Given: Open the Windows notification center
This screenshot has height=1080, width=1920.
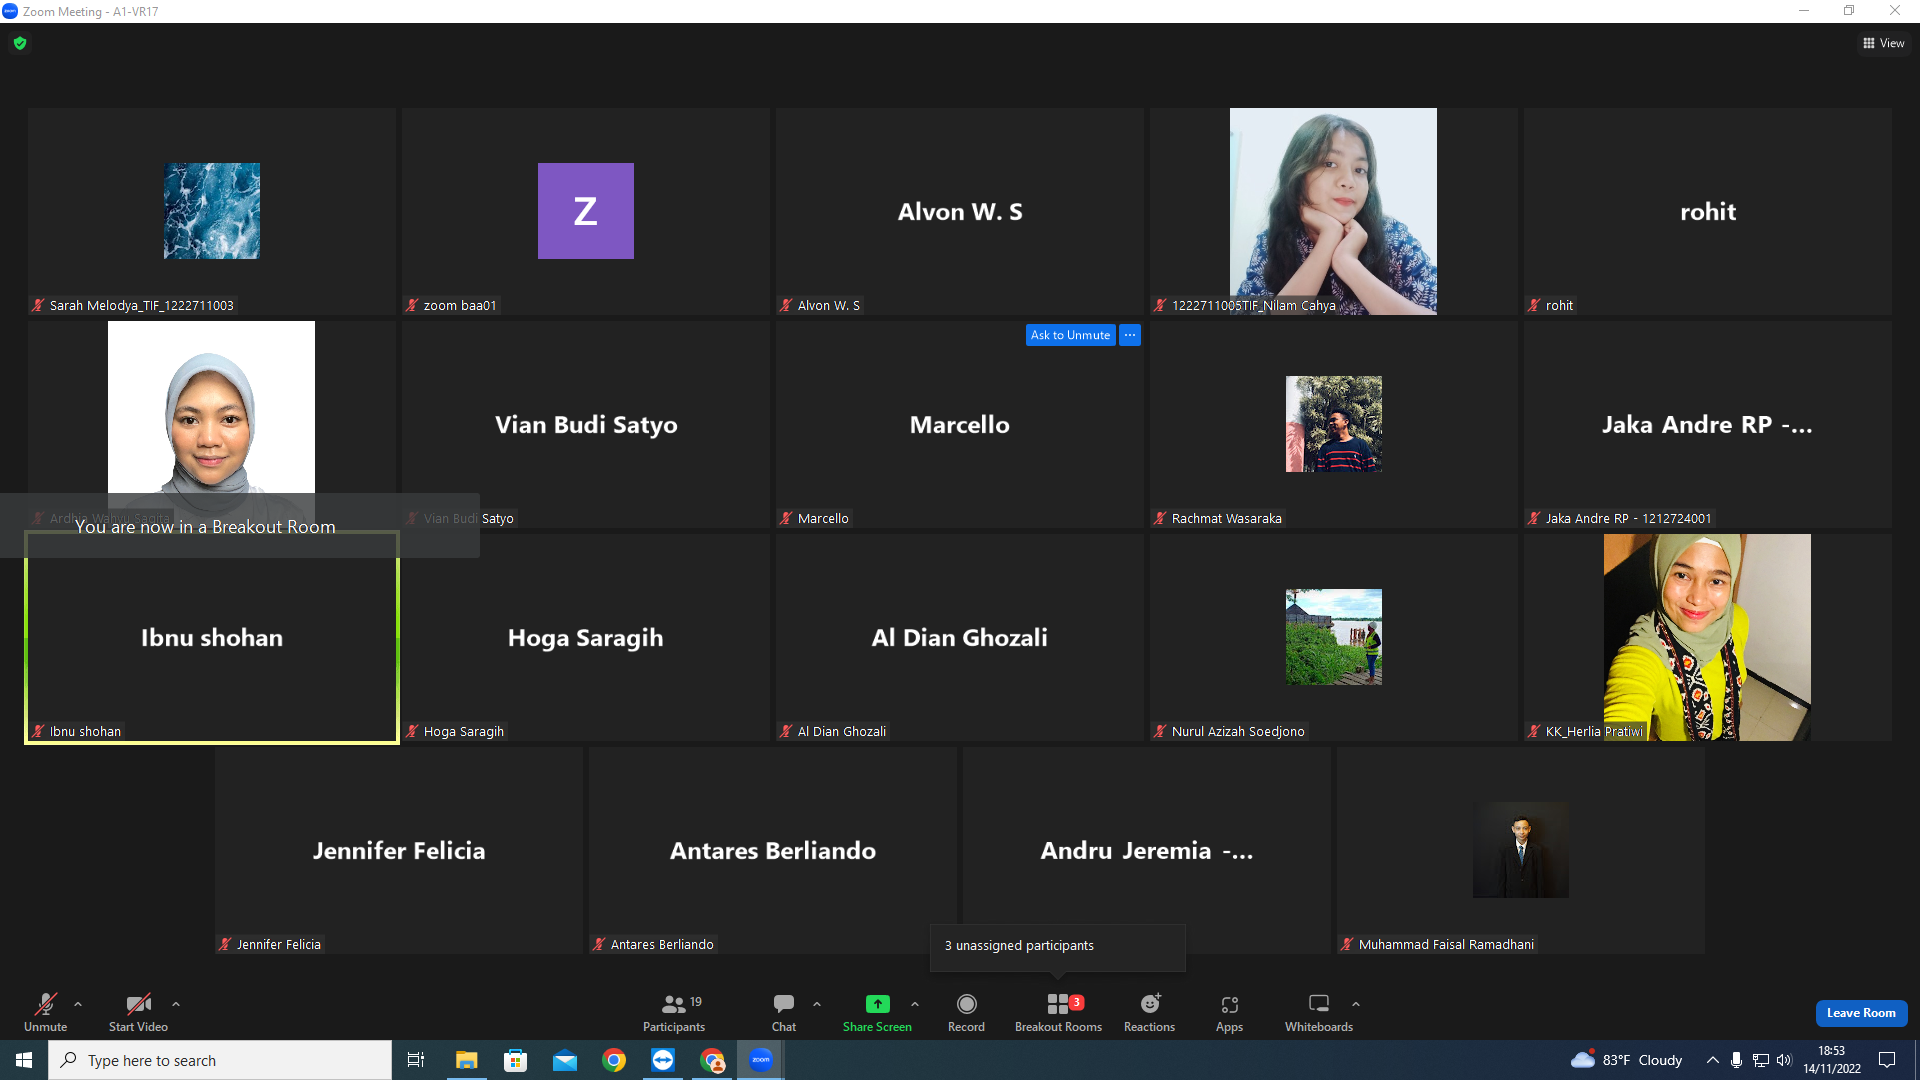Looking at the screenshot, I should click(1887, 1060).
